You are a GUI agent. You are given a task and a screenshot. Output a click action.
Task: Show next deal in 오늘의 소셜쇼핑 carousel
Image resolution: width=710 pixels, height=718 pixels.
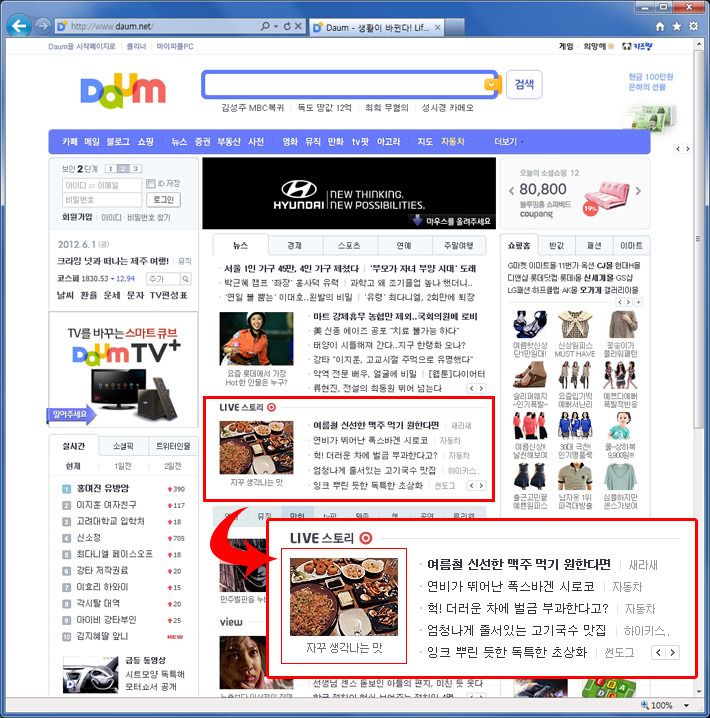point(638,190)
